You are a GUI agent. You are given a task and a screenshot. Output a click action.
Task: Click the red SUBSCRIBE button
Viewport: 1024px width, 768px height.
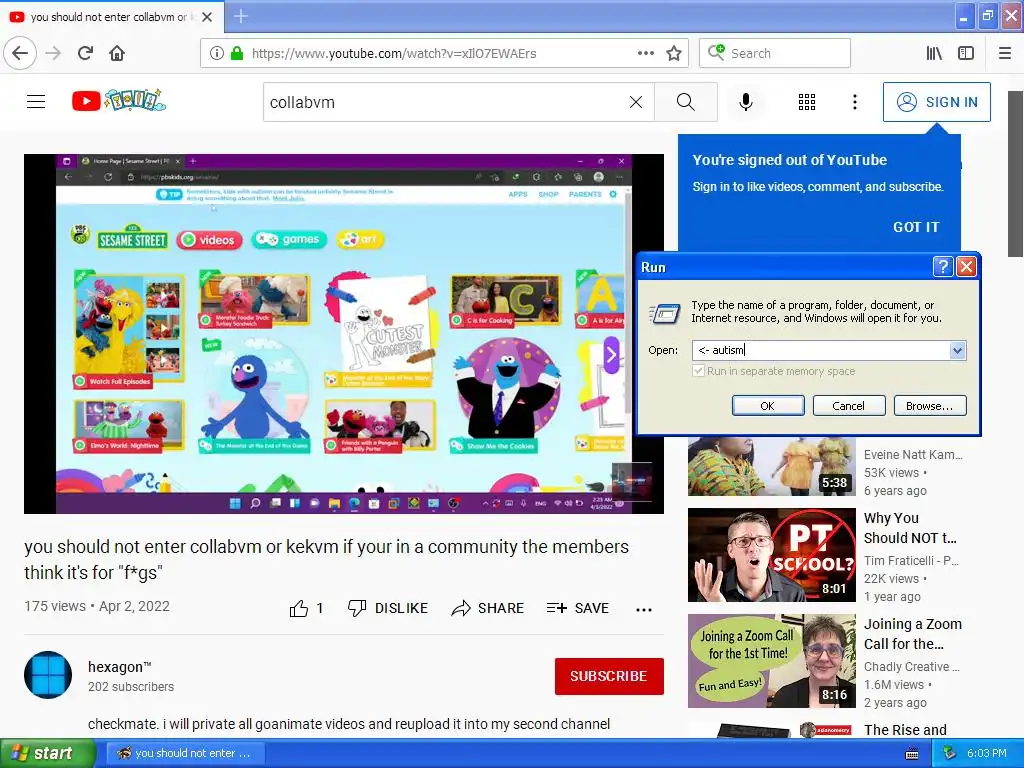(x=609, y=676)
